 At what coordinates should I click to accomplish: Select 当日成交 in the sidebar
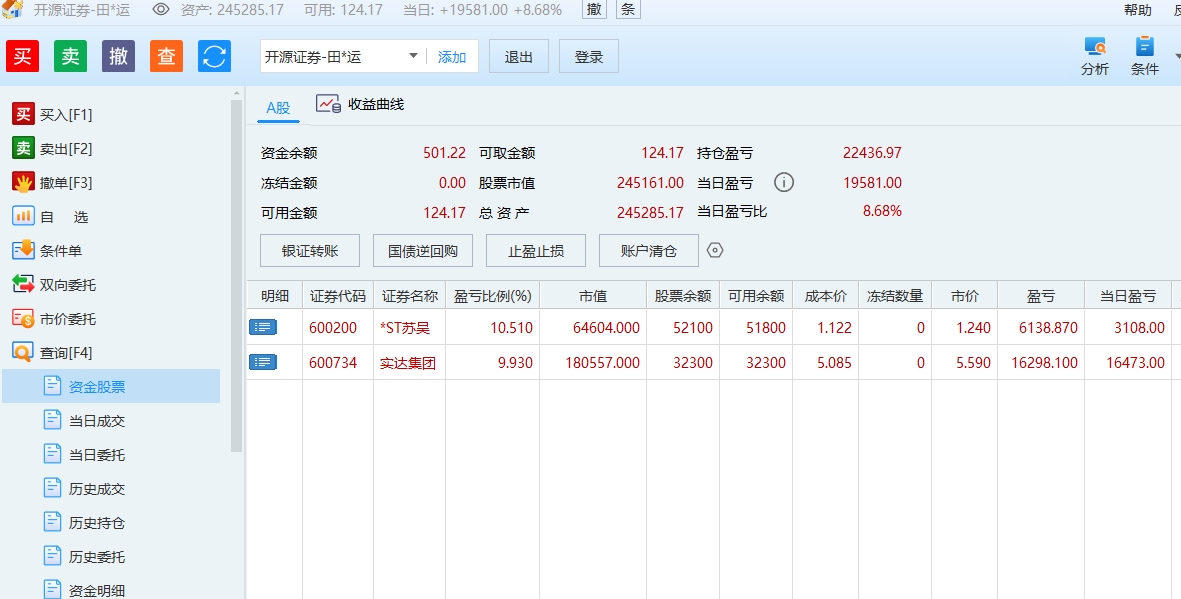97,421
